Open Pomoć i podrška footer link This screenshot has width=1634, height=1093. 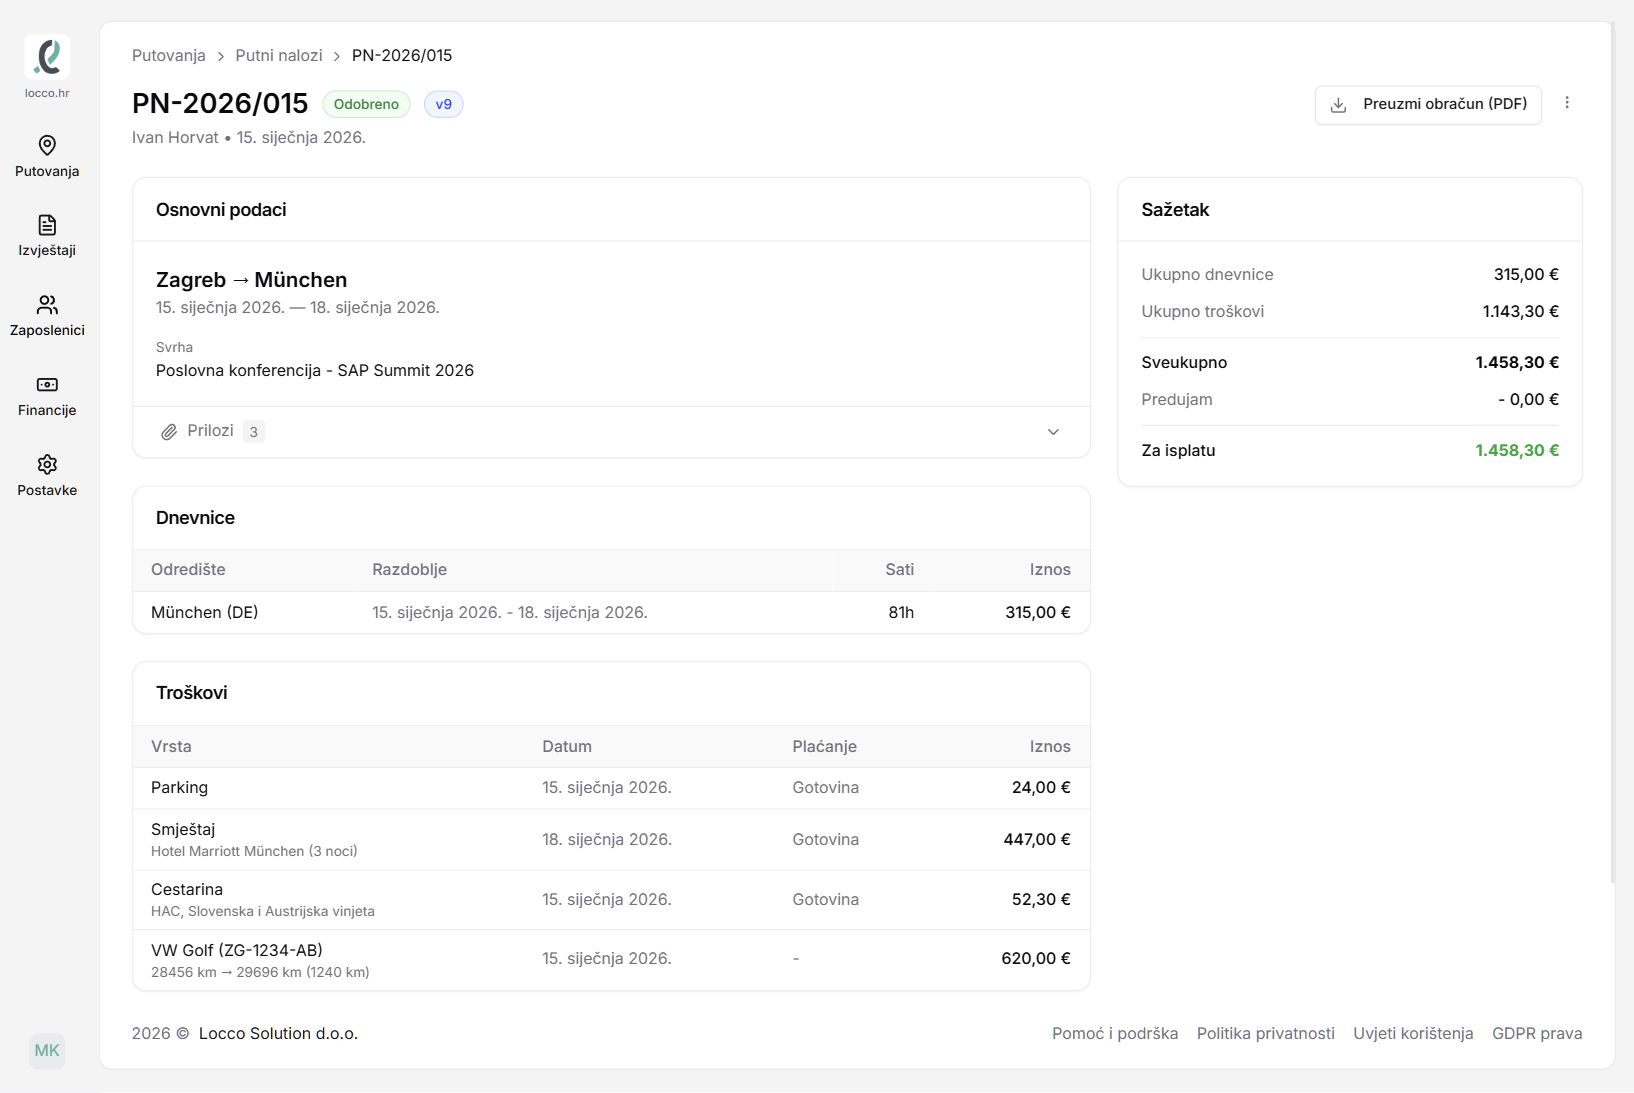click(x=1114, y=1033)
